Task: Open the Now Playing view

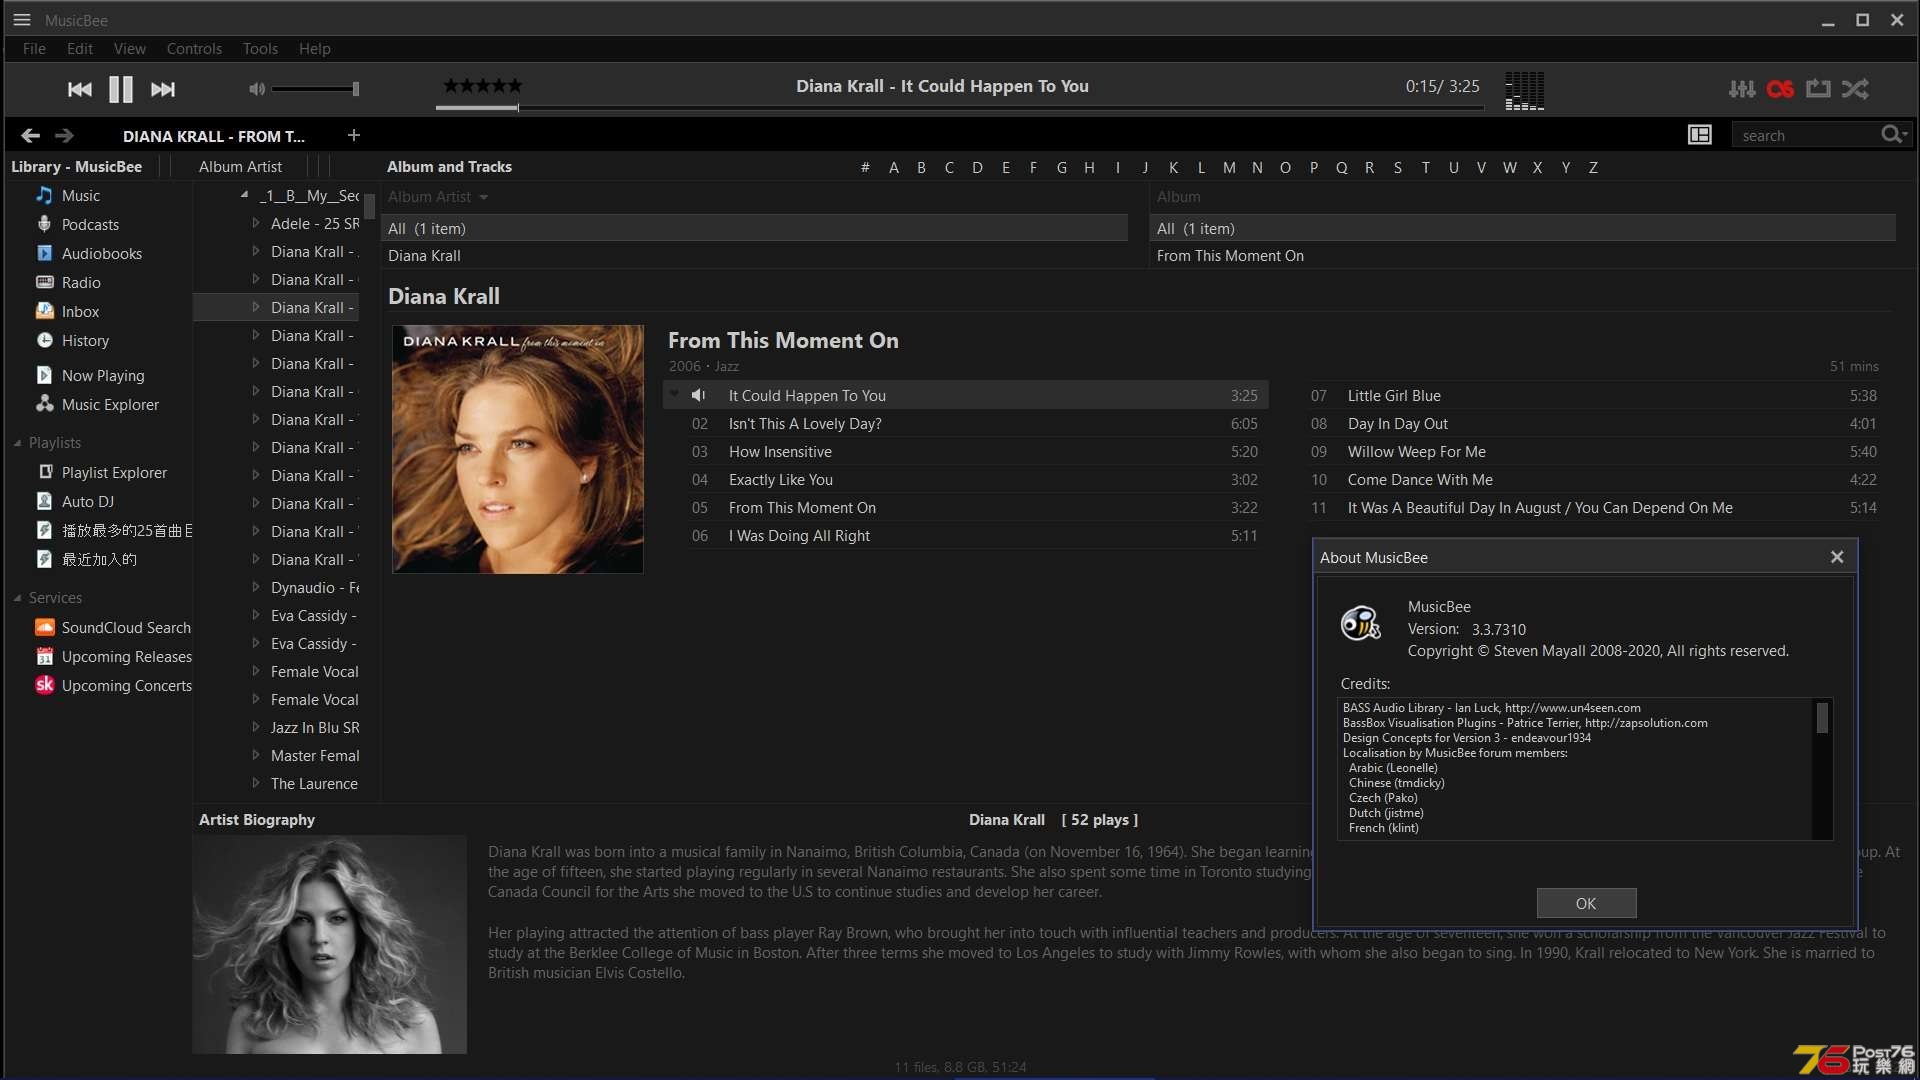Action: point(102,376)
